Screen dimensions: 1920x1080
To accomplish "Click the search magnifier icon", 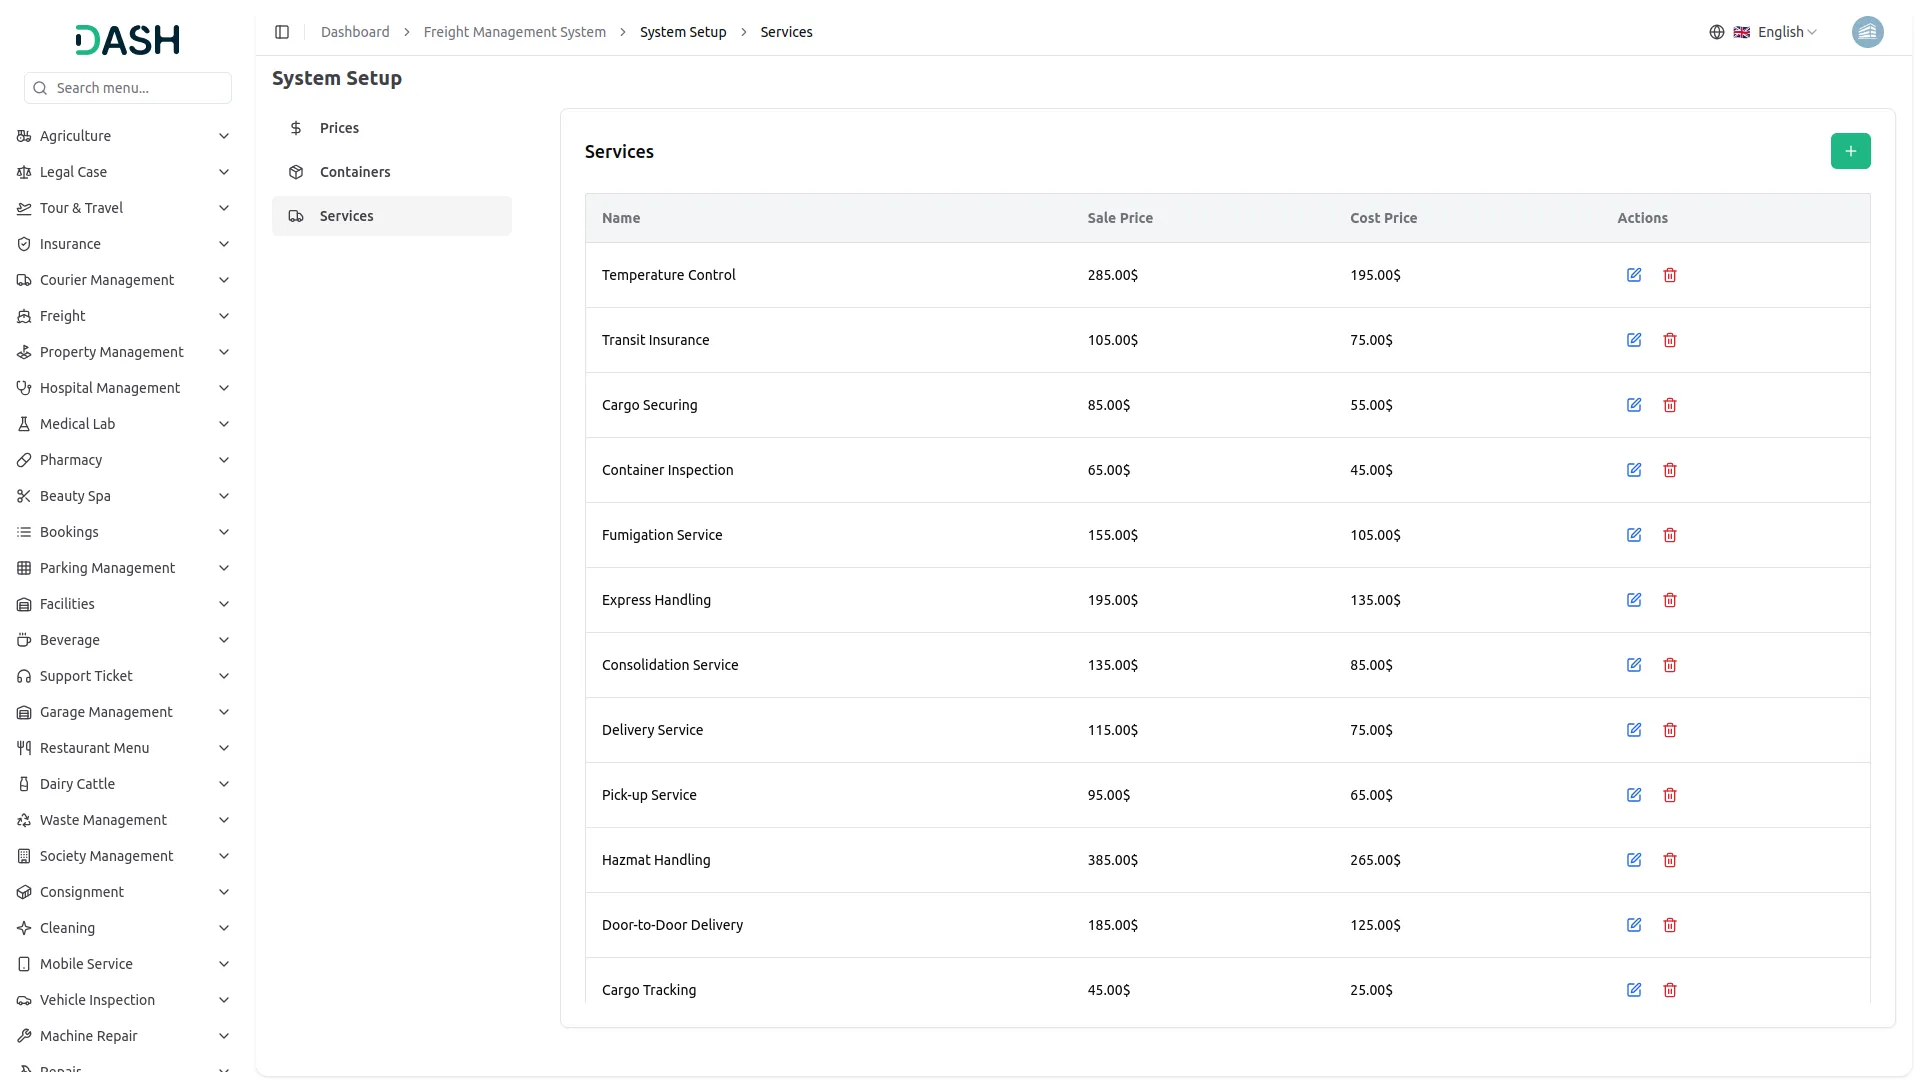I will point(40,88).
